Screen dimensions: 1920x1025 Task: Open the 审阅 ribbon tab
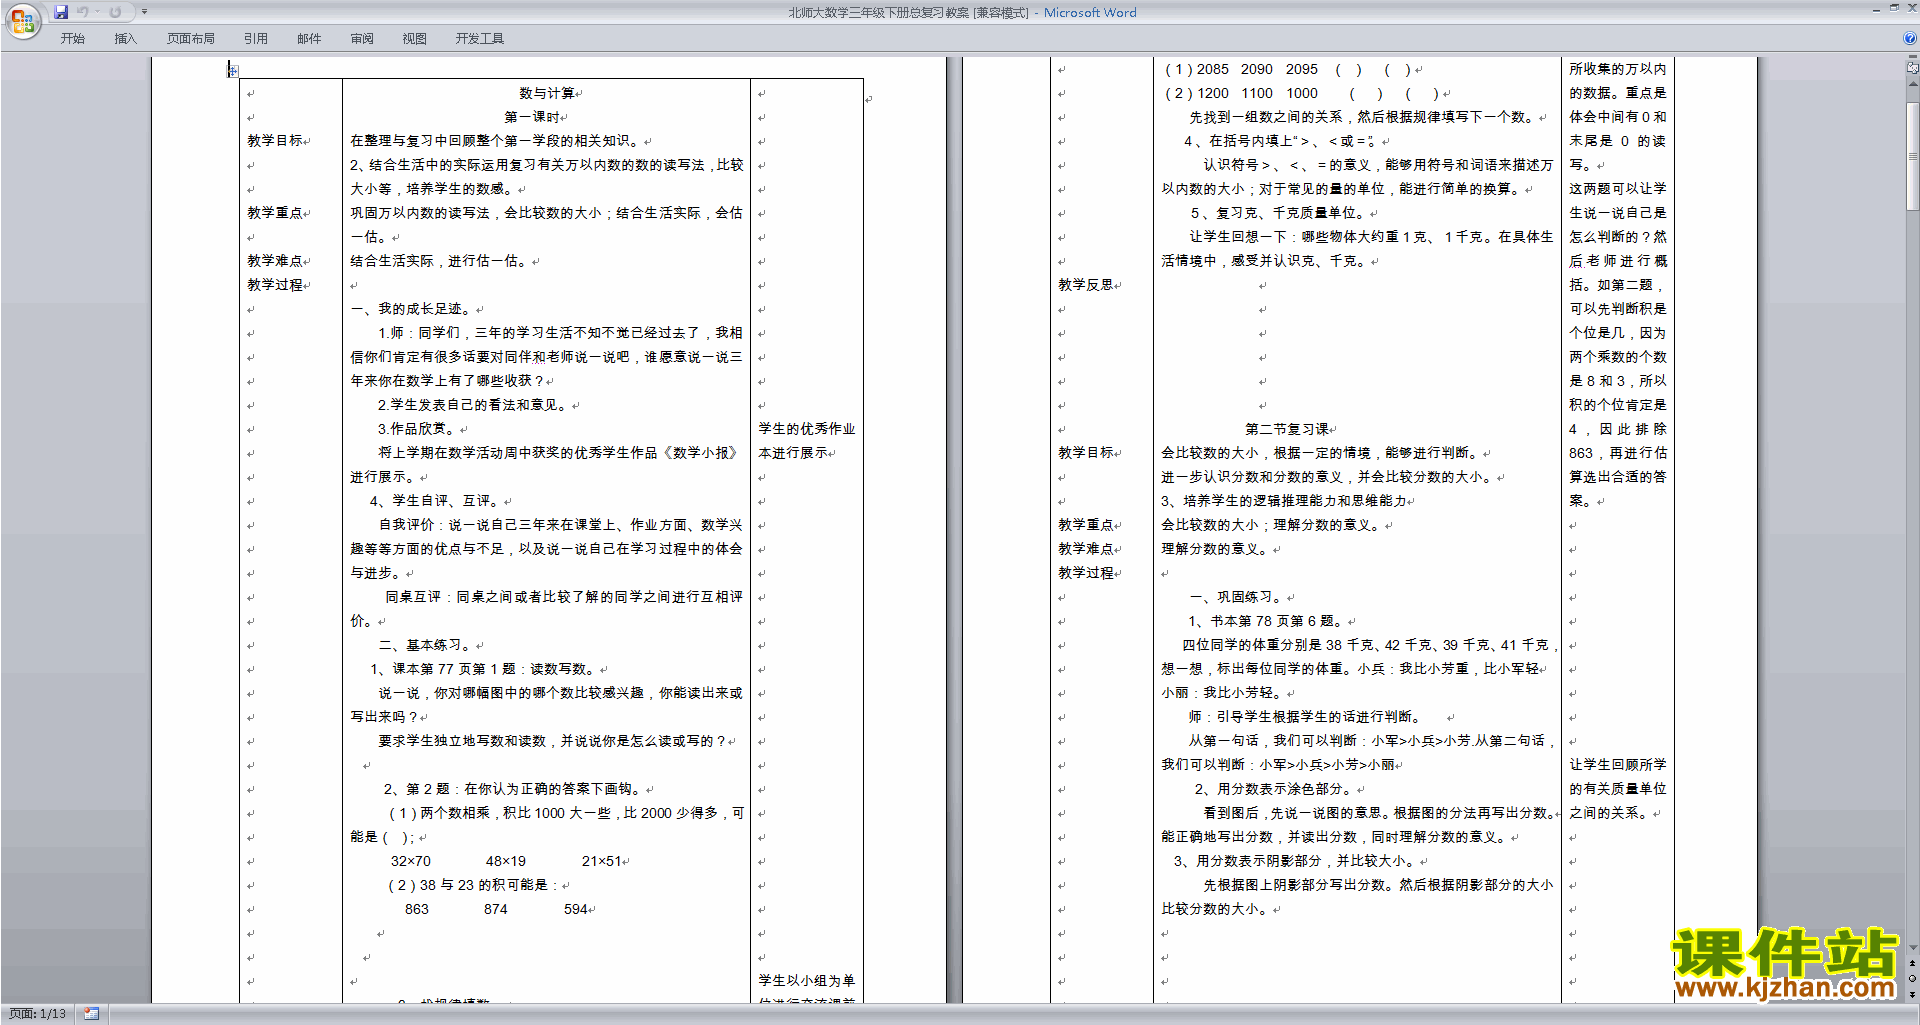click(362, 39)
